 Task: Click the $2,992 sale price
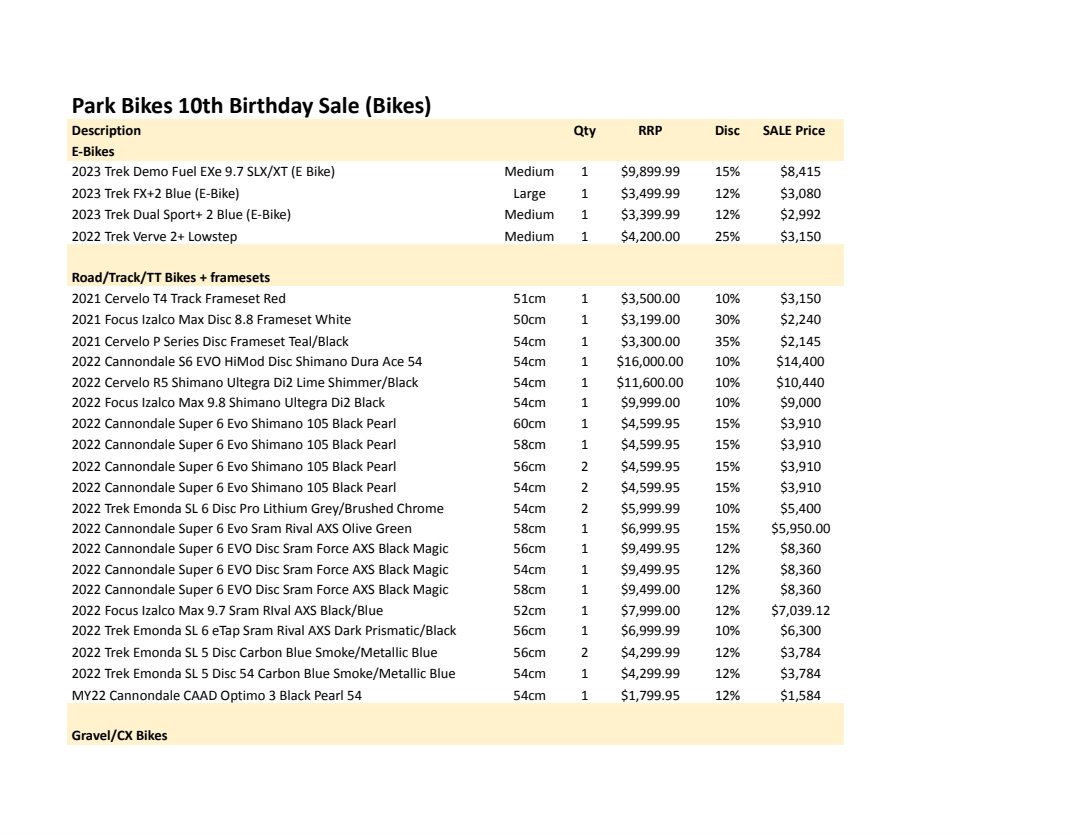click(800, 214)
